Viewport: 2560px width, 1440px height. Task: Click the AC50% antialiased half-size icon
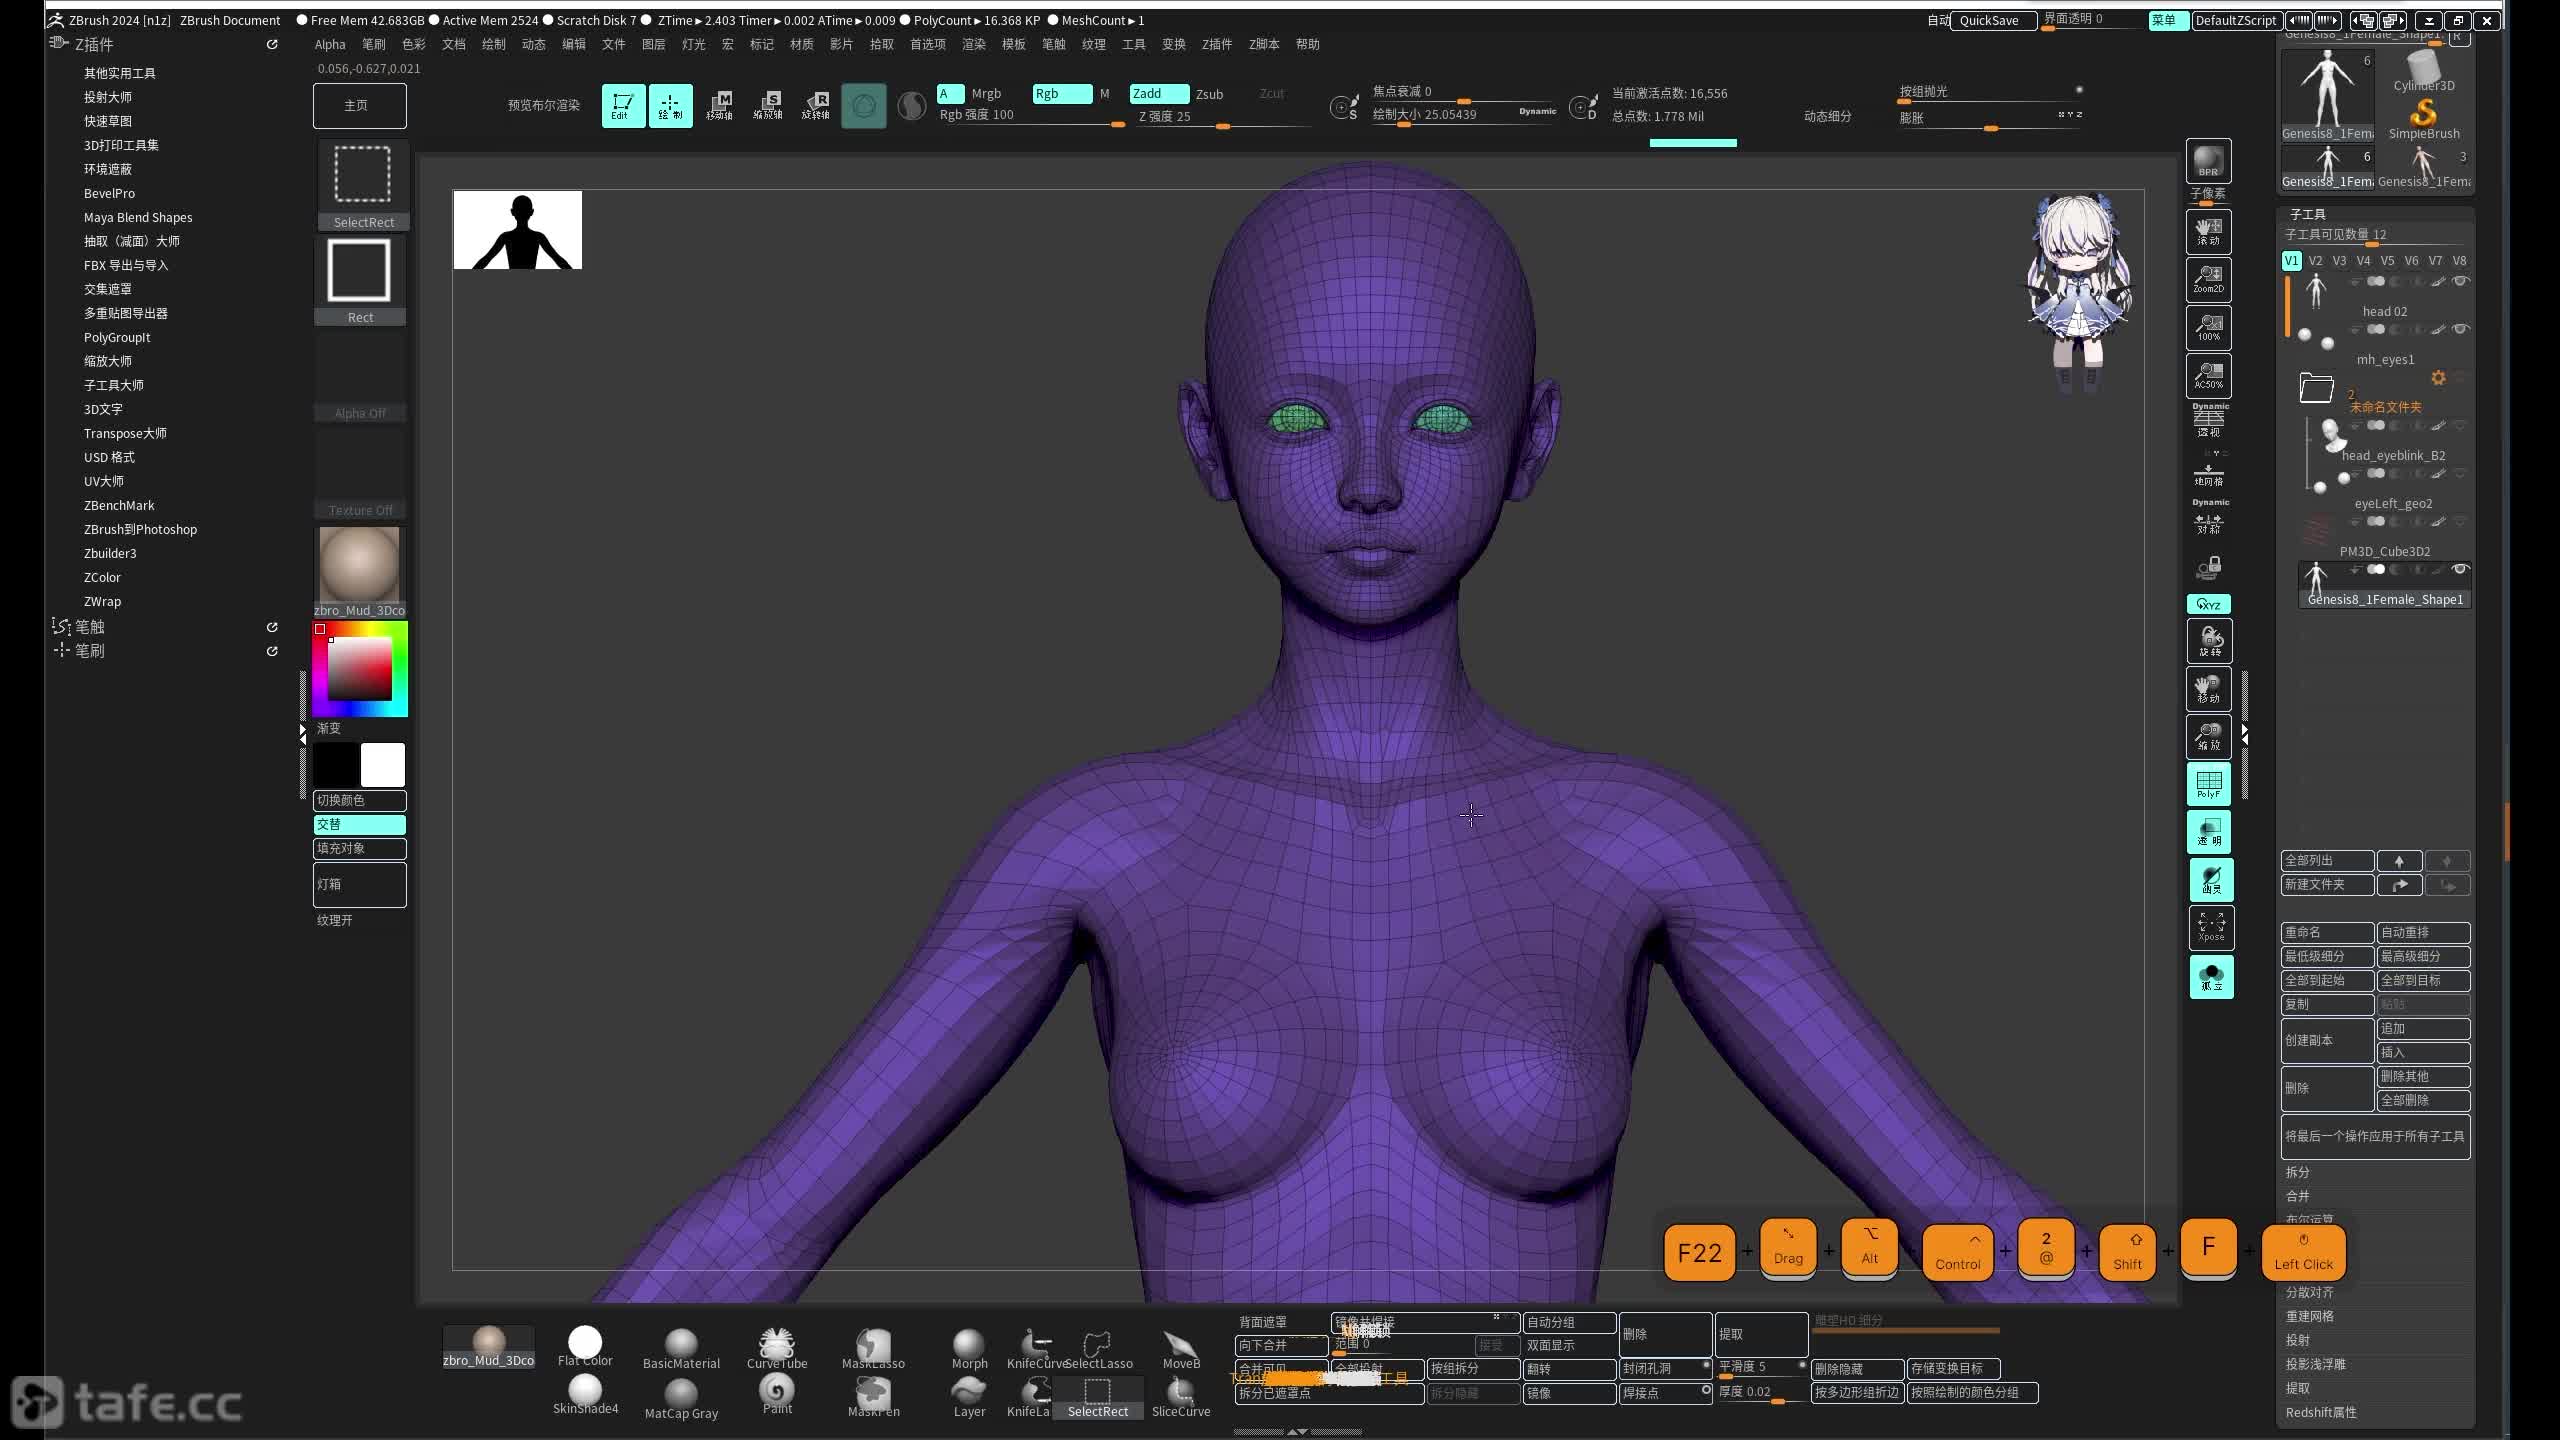2208,375
